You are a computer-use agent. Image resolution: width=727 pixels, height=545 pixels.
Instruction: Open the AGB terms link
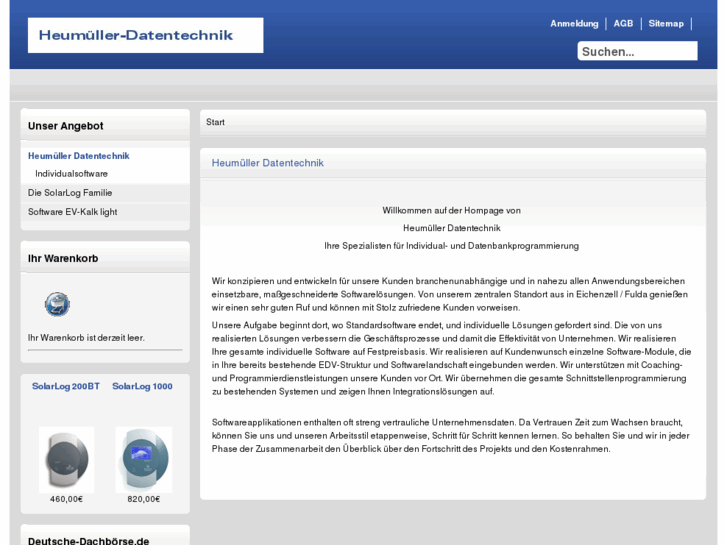(623, 24)
